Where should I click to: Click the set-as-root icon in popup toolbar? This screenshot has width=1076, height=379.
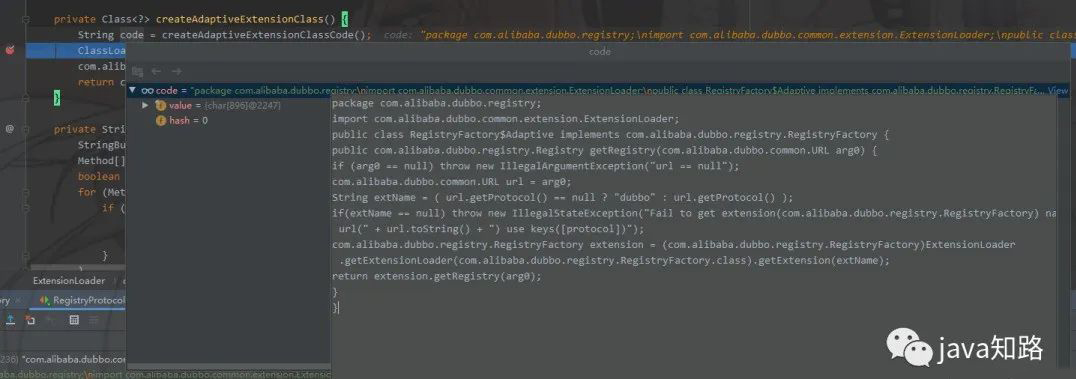pos(137,71)
